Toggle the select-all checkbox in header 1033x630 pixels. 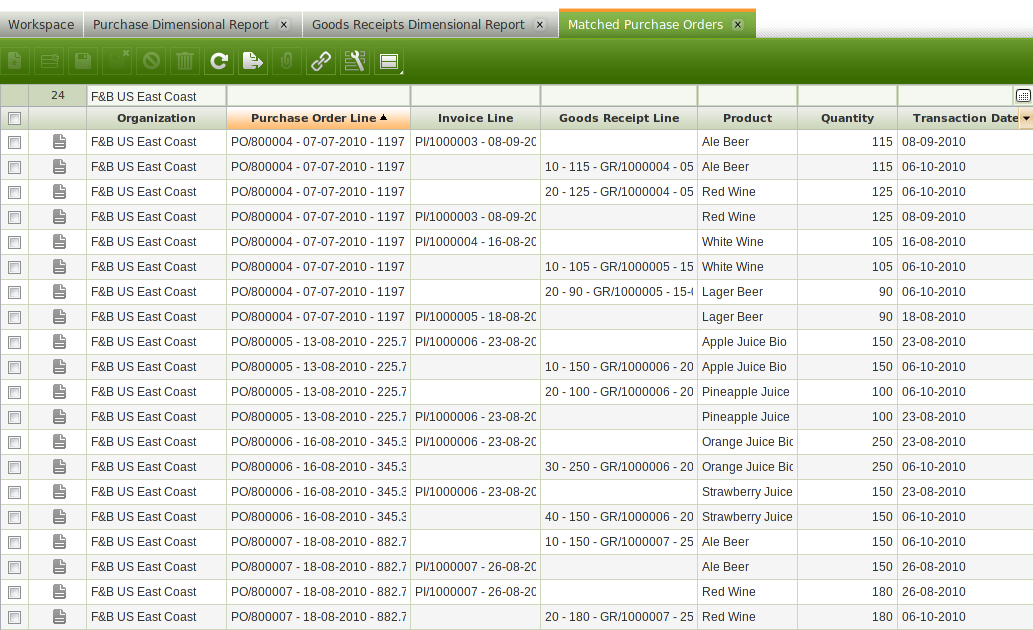click(x=14, y=118)
